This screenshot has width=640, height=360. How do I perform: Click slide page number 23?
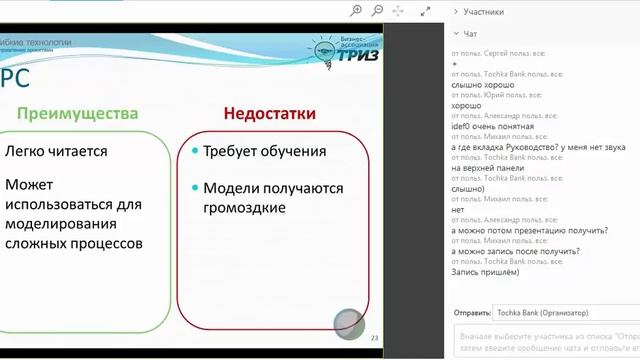point(374,338)
